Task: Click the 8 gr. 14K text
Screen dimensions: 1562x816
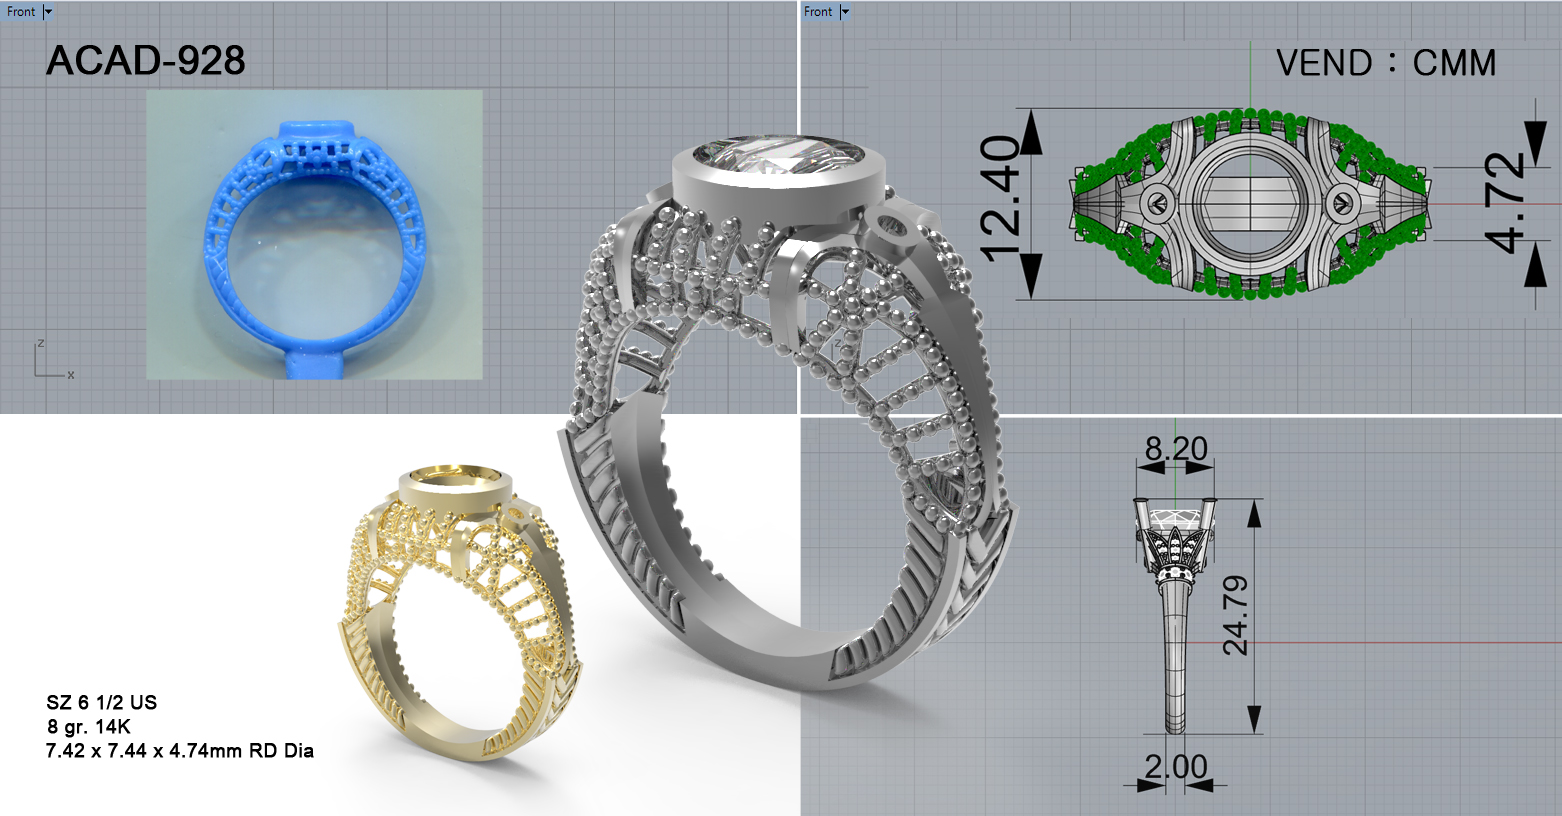Action: coord(88,726)
